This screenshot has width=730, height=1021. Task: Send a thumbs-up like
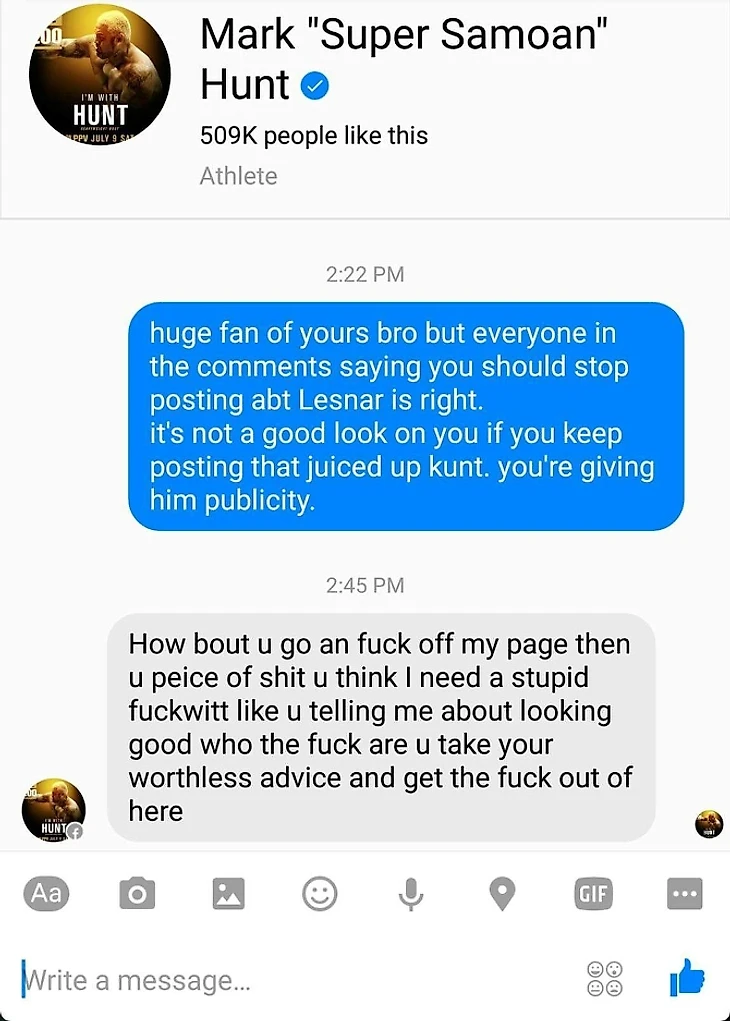[x=687, y=977]
